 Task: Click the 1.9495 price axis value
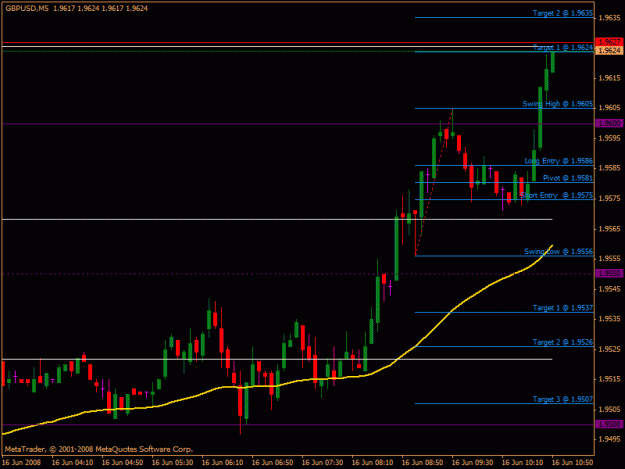pos(610,439)
